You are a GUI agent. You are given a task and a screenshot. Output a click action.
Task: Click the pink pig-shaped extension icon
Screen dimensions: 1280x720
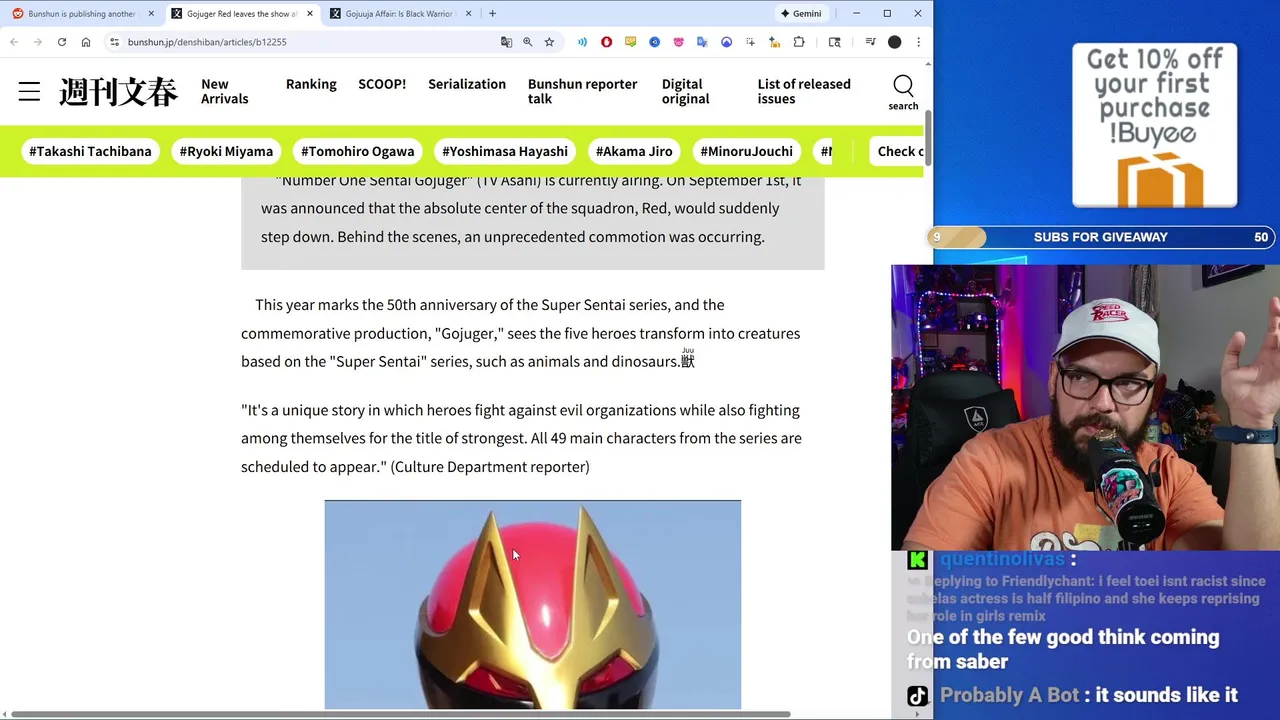tap(678, 42)
